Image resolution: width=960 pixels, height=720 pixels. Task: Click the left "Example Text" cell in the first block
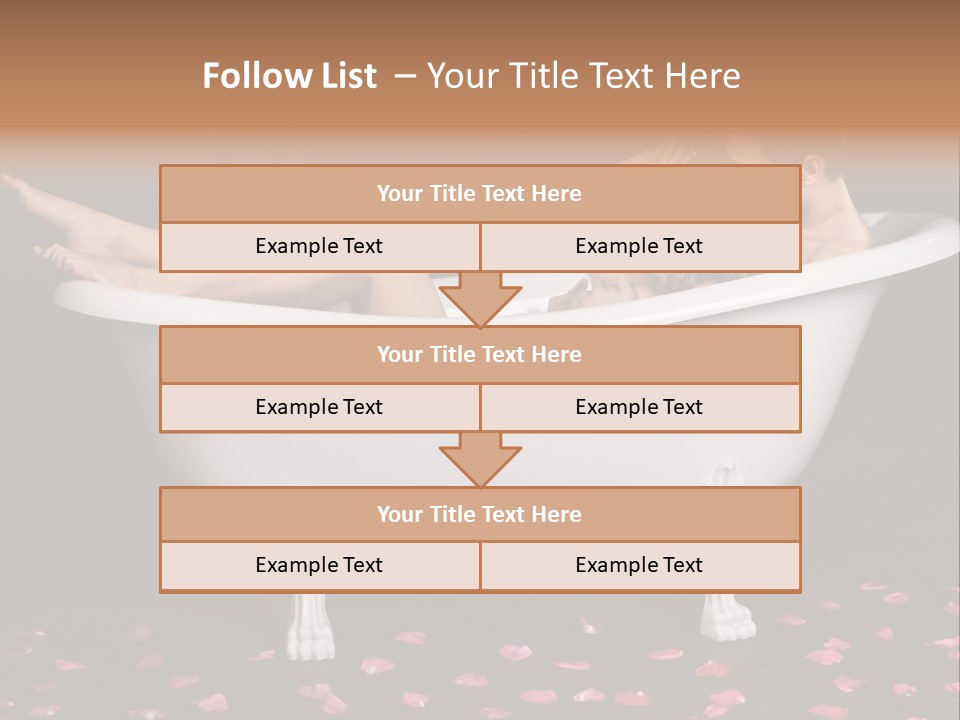pos(319,246)
